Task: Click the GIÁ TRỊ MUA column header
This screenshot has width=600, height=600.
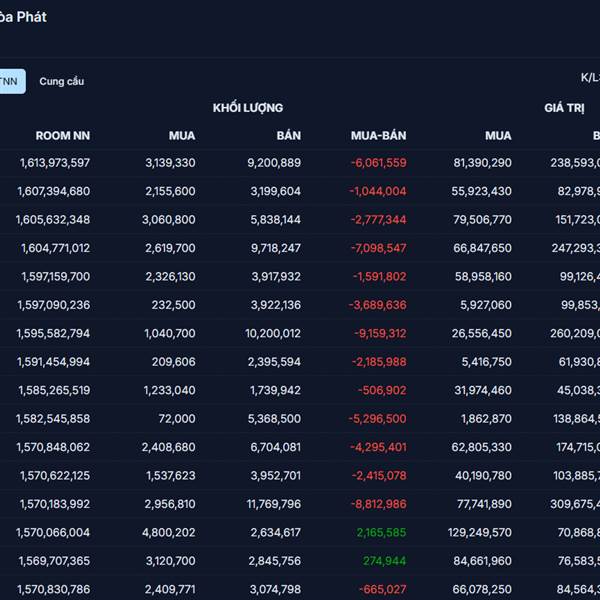Action: pos(498,135)
